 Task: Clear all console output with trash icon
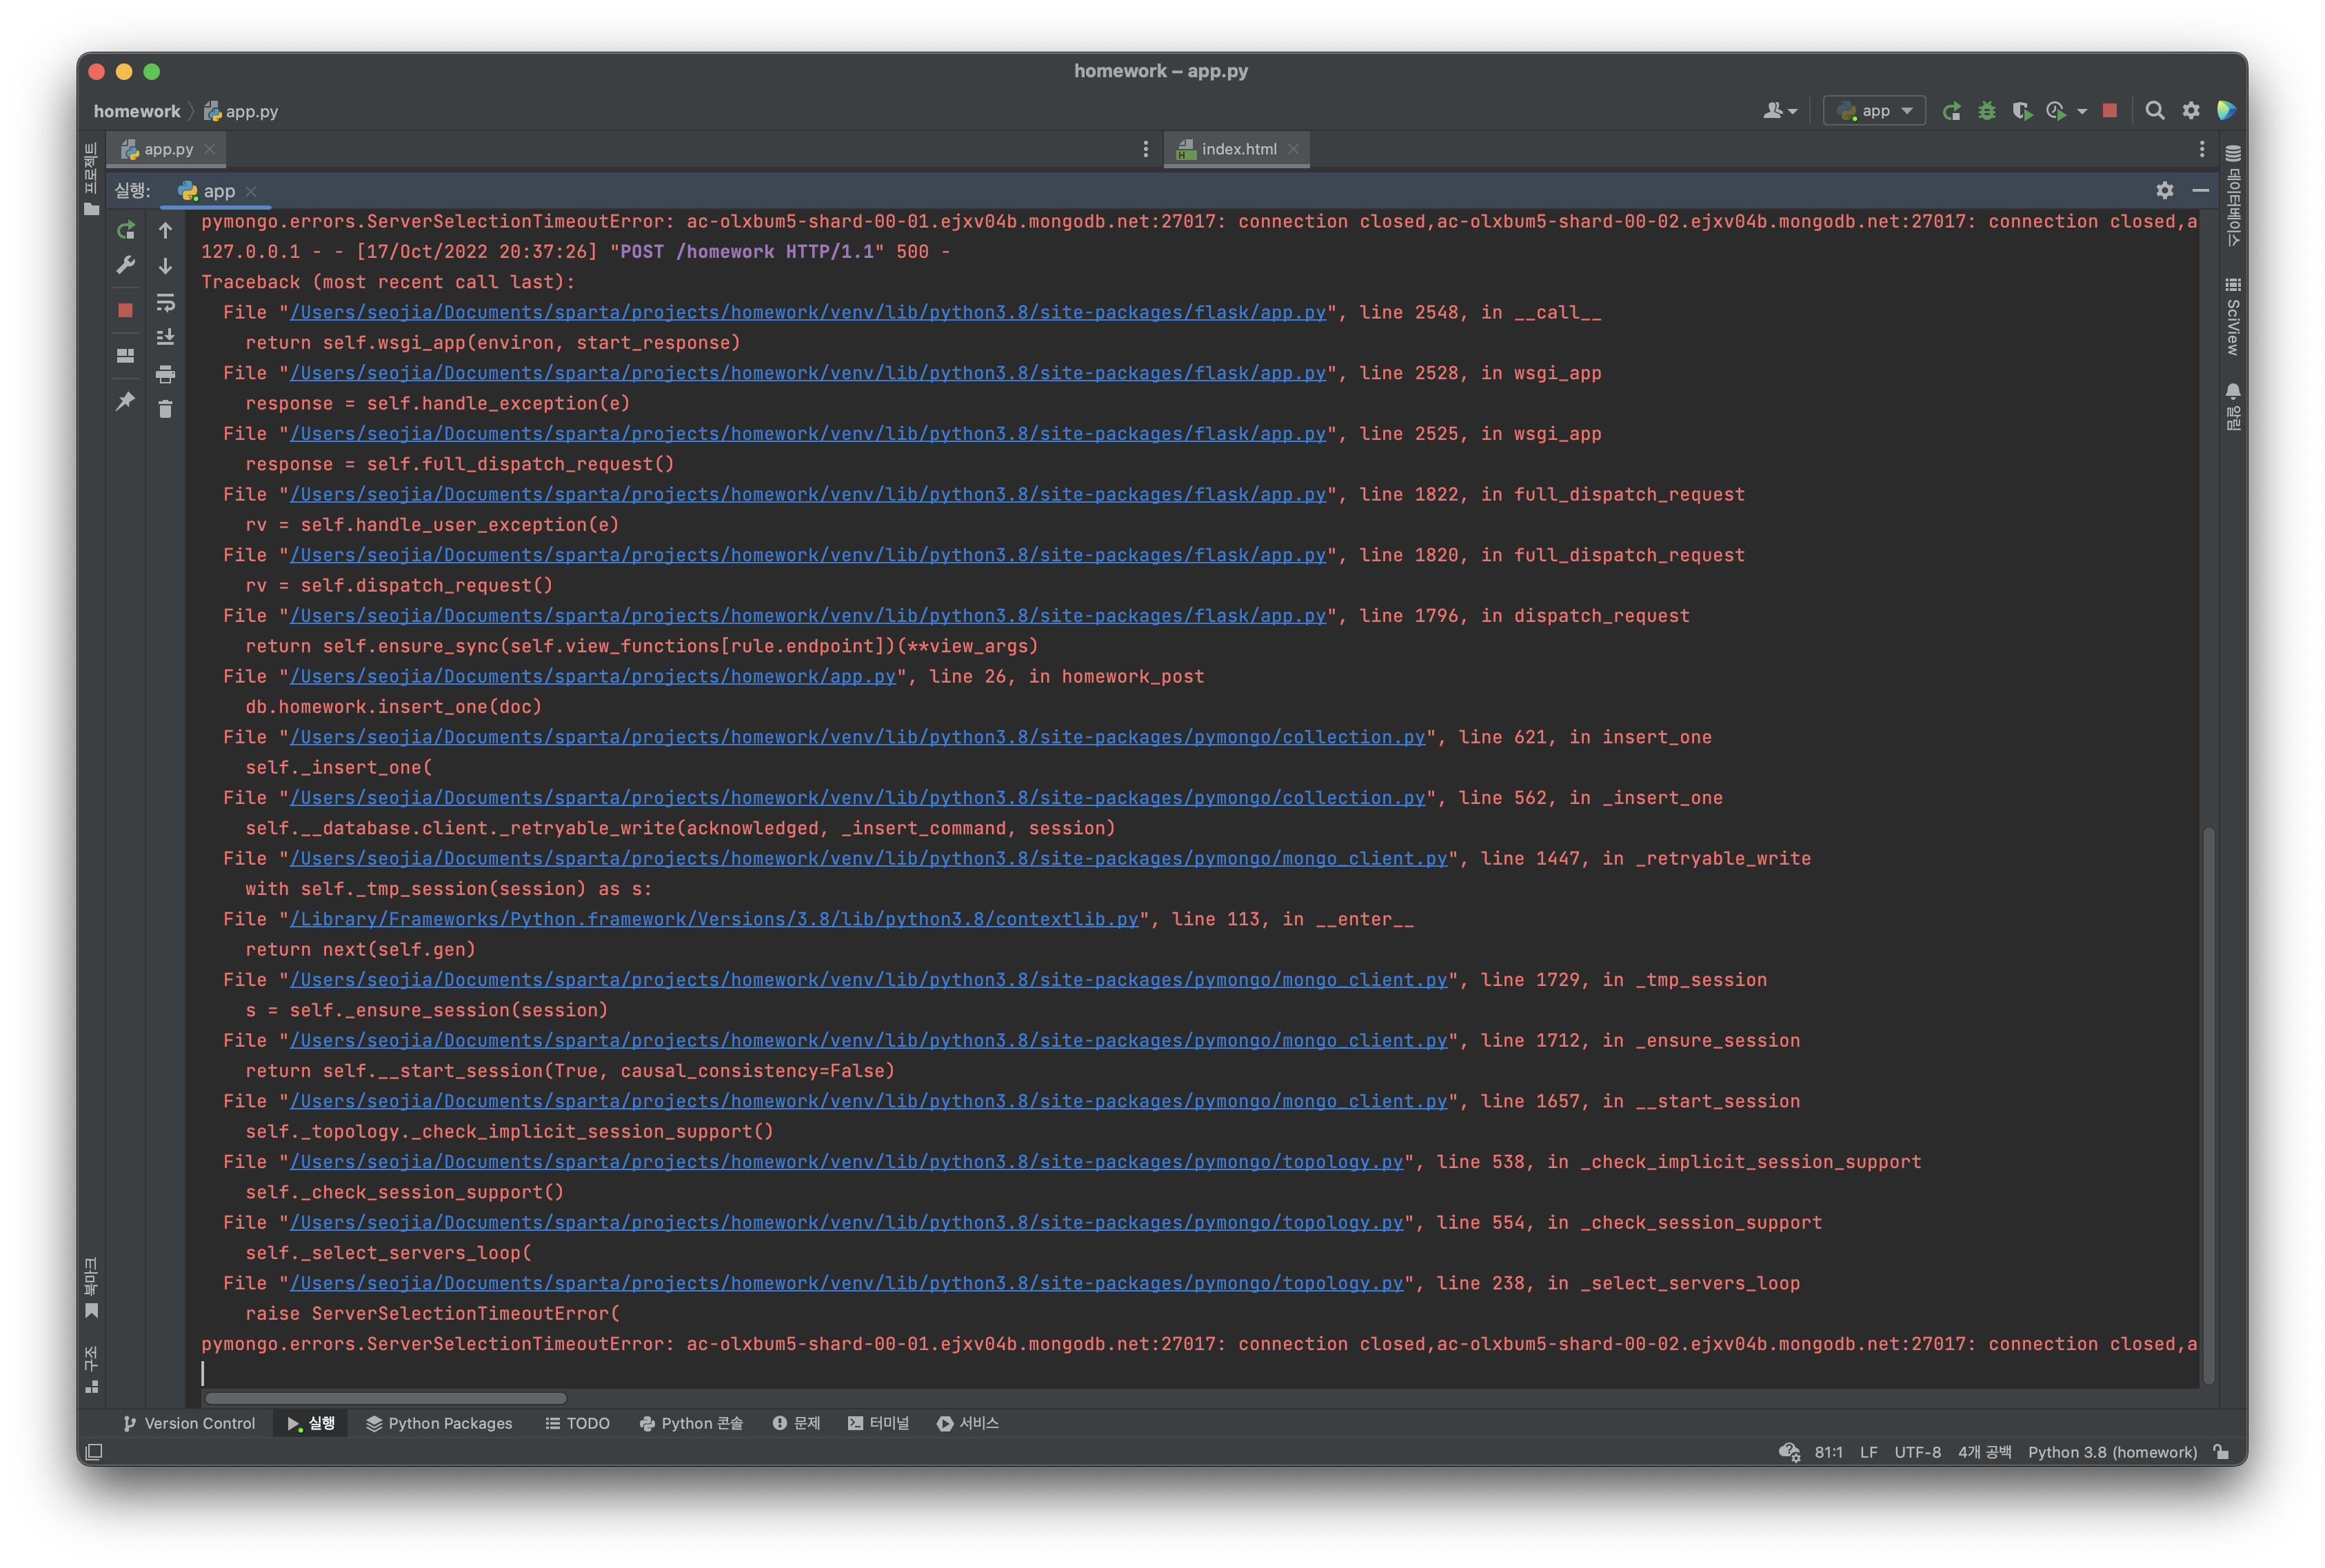tap(166, 409)
